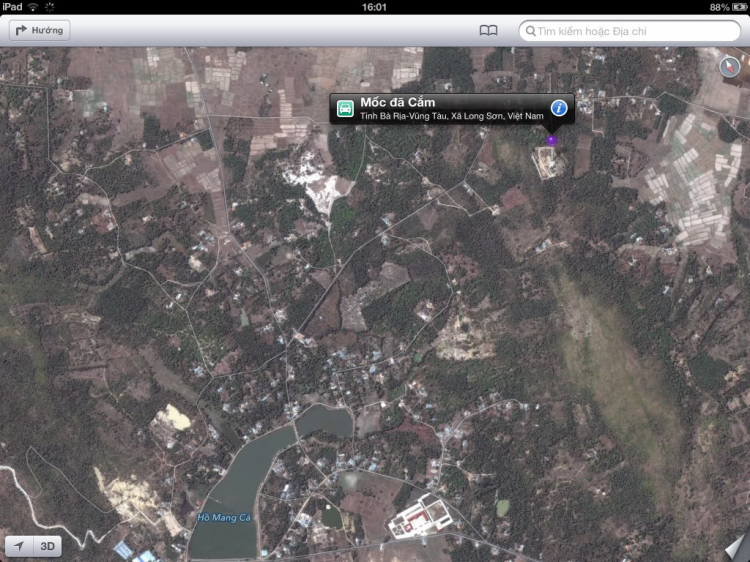Viewport: 750px width, 562px height.
Task: Tap the magnifier icon in search field
Action: click(x=530, y=31)
